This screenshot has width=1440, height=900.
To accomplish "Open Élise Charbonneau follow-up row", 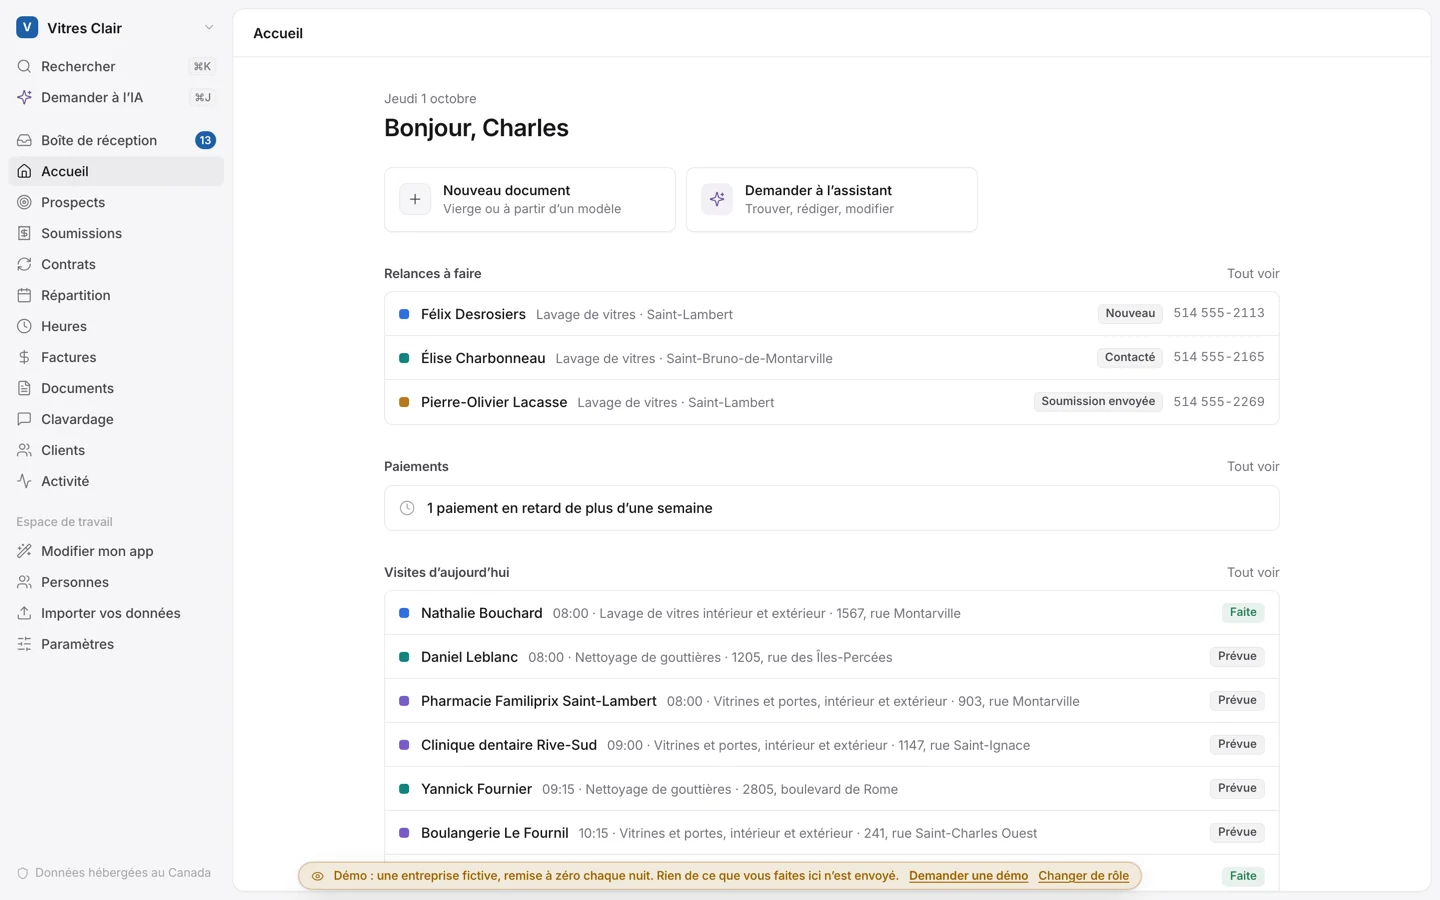I will point(832,358).
